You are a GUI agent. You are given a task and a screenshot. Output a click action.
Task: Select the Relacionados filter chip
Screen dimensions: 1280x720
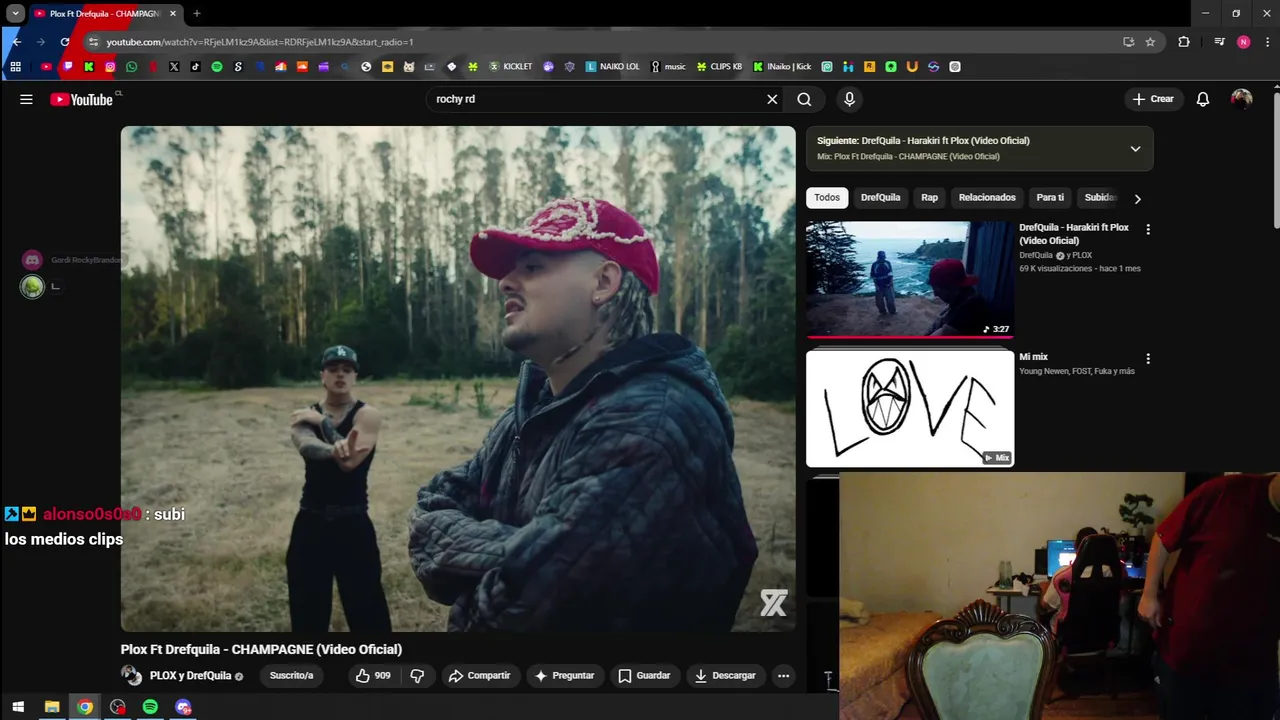point(987,197)
